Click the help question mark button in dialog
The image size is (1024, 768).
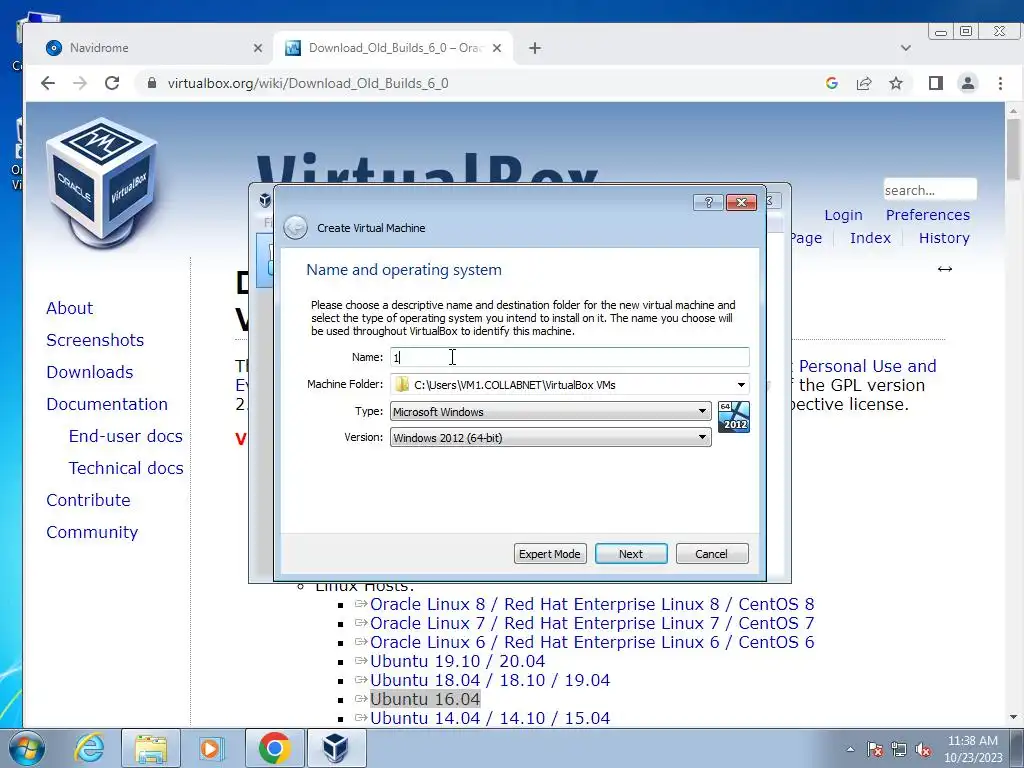click(708, 202)
